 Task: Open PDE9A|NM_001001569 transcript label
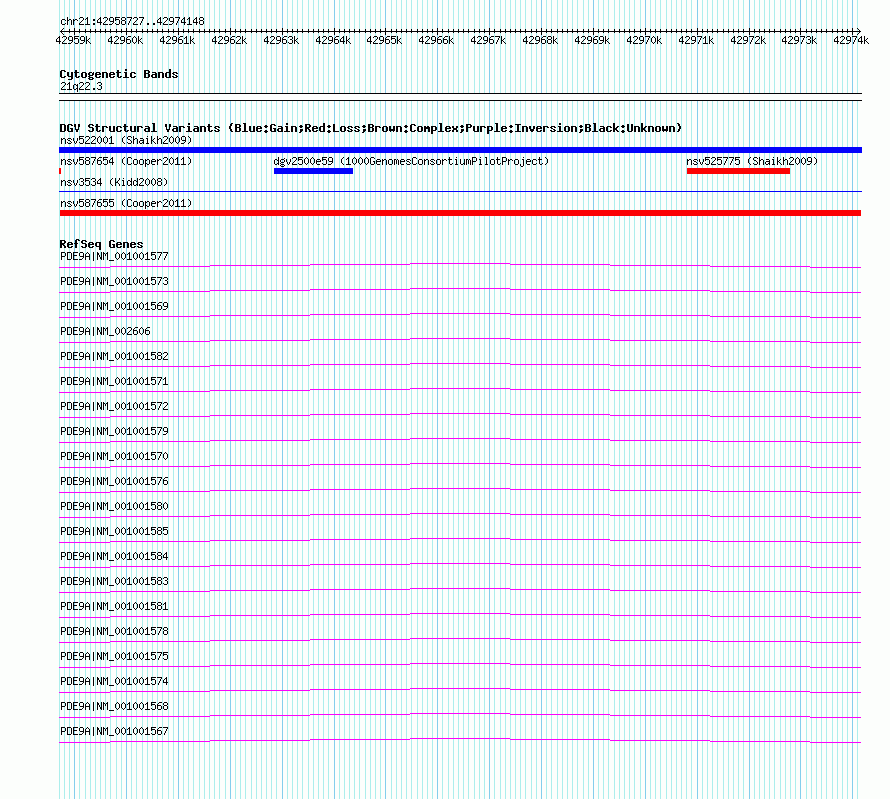pos(114,306)
